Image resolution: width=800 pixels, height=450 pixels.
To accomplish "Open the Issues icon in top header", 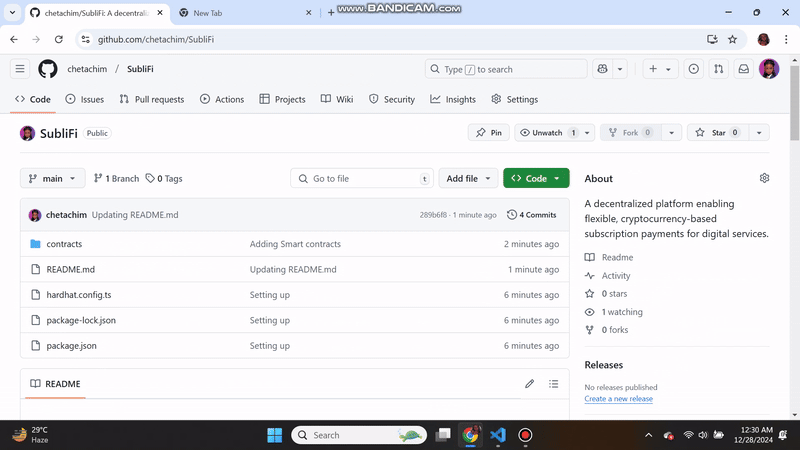I will 693,69.
